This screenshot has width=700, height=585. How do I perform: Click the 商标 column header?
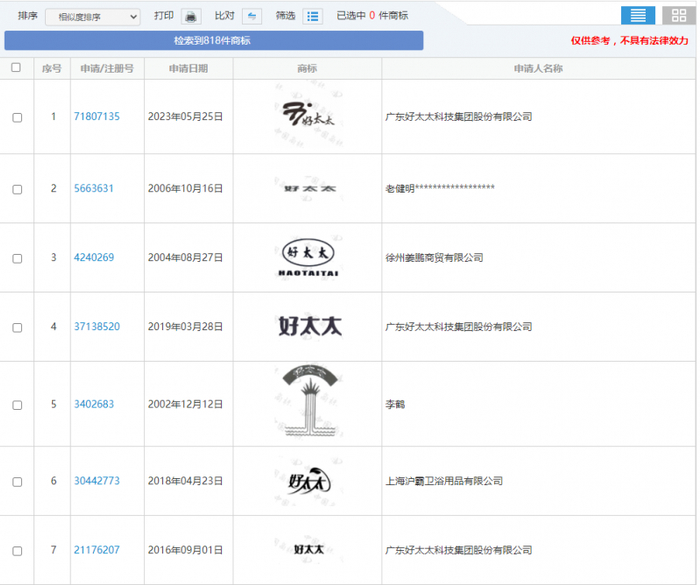[307, 69]
